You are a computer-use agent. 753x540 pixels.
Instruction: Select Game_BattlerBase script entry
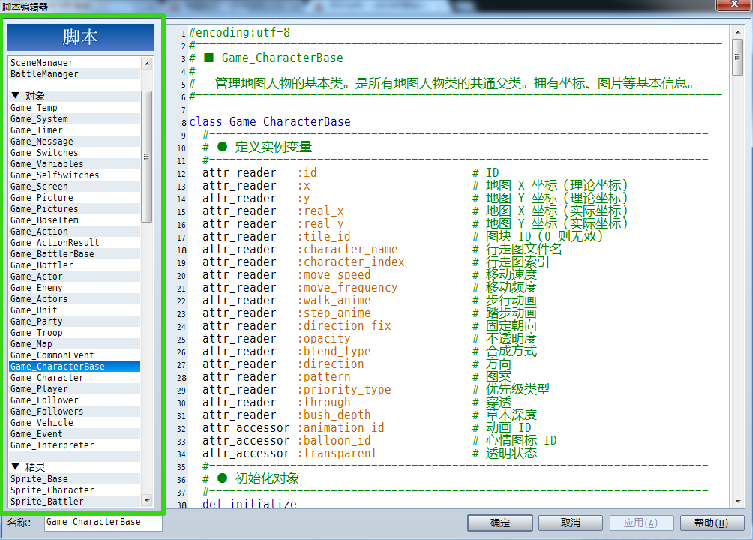click(x=74, y=254)
